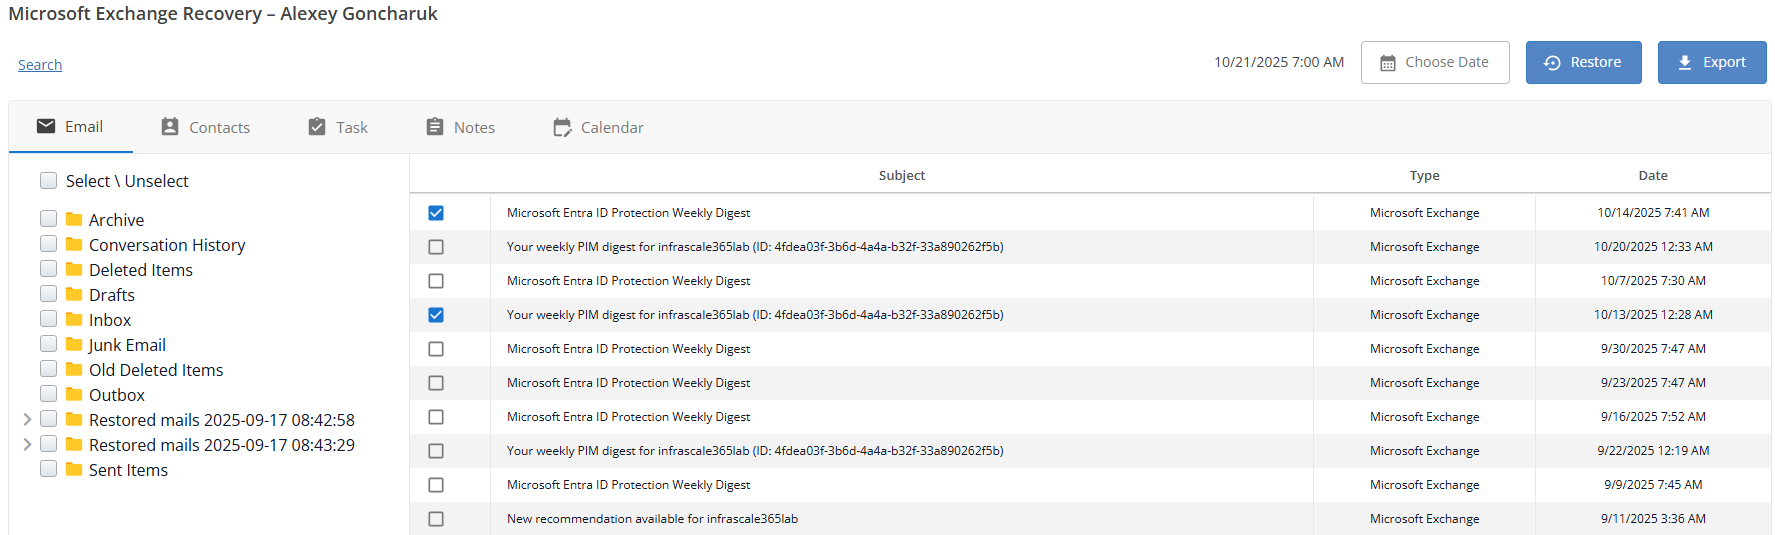Click the Contacts tab person icon
1775x535 pixels.
170,127
